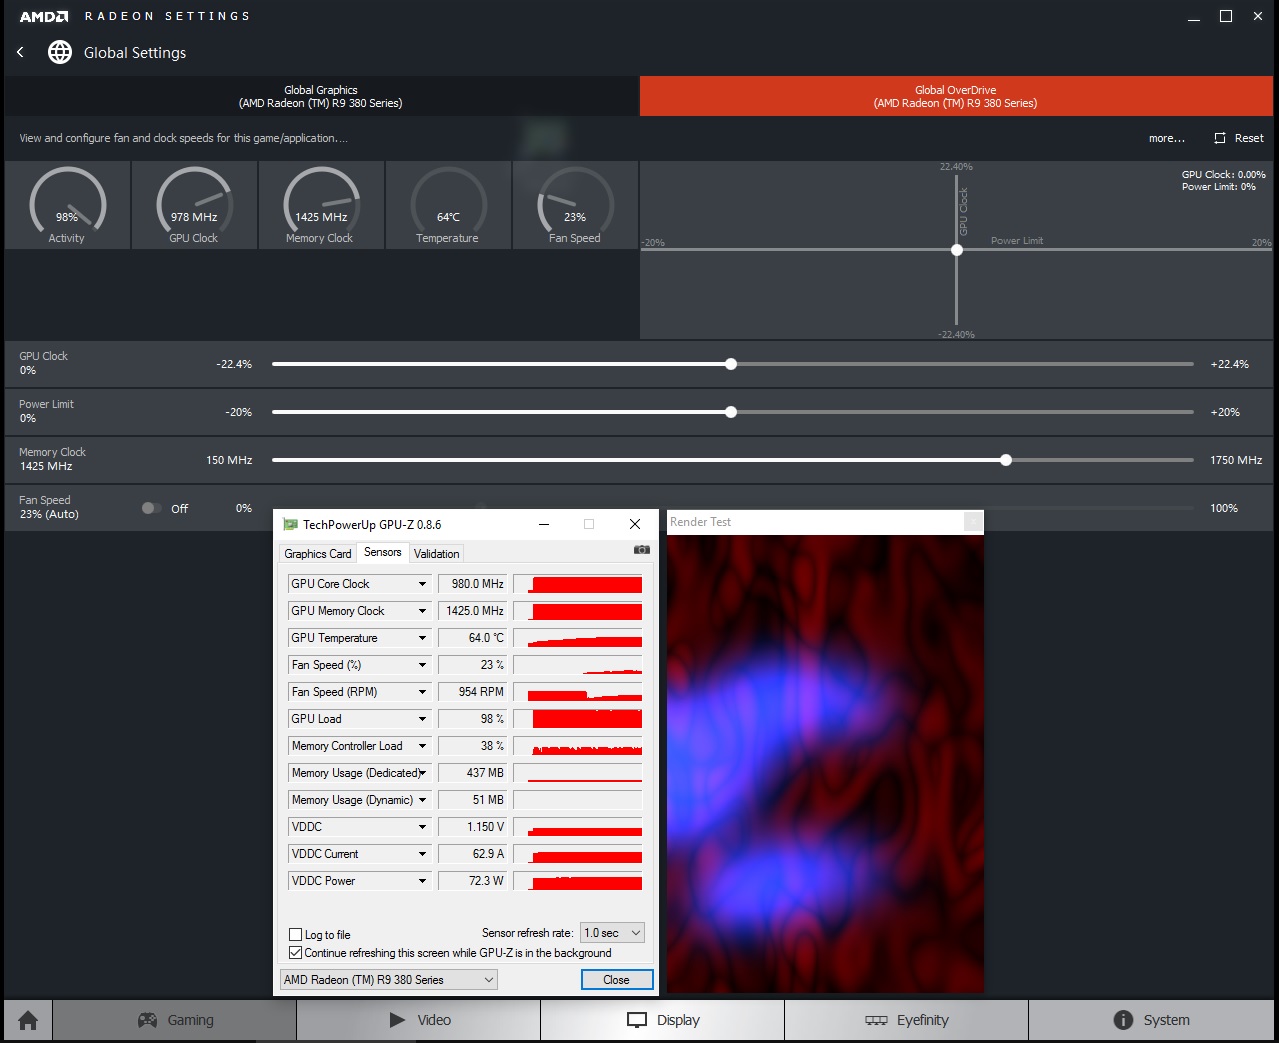Image resolution: width=1279 pixels, height=1043 pixels.
Task: Click the Fan Speed gauge tile
Action: pyautogui.click(x=575, y=205)
